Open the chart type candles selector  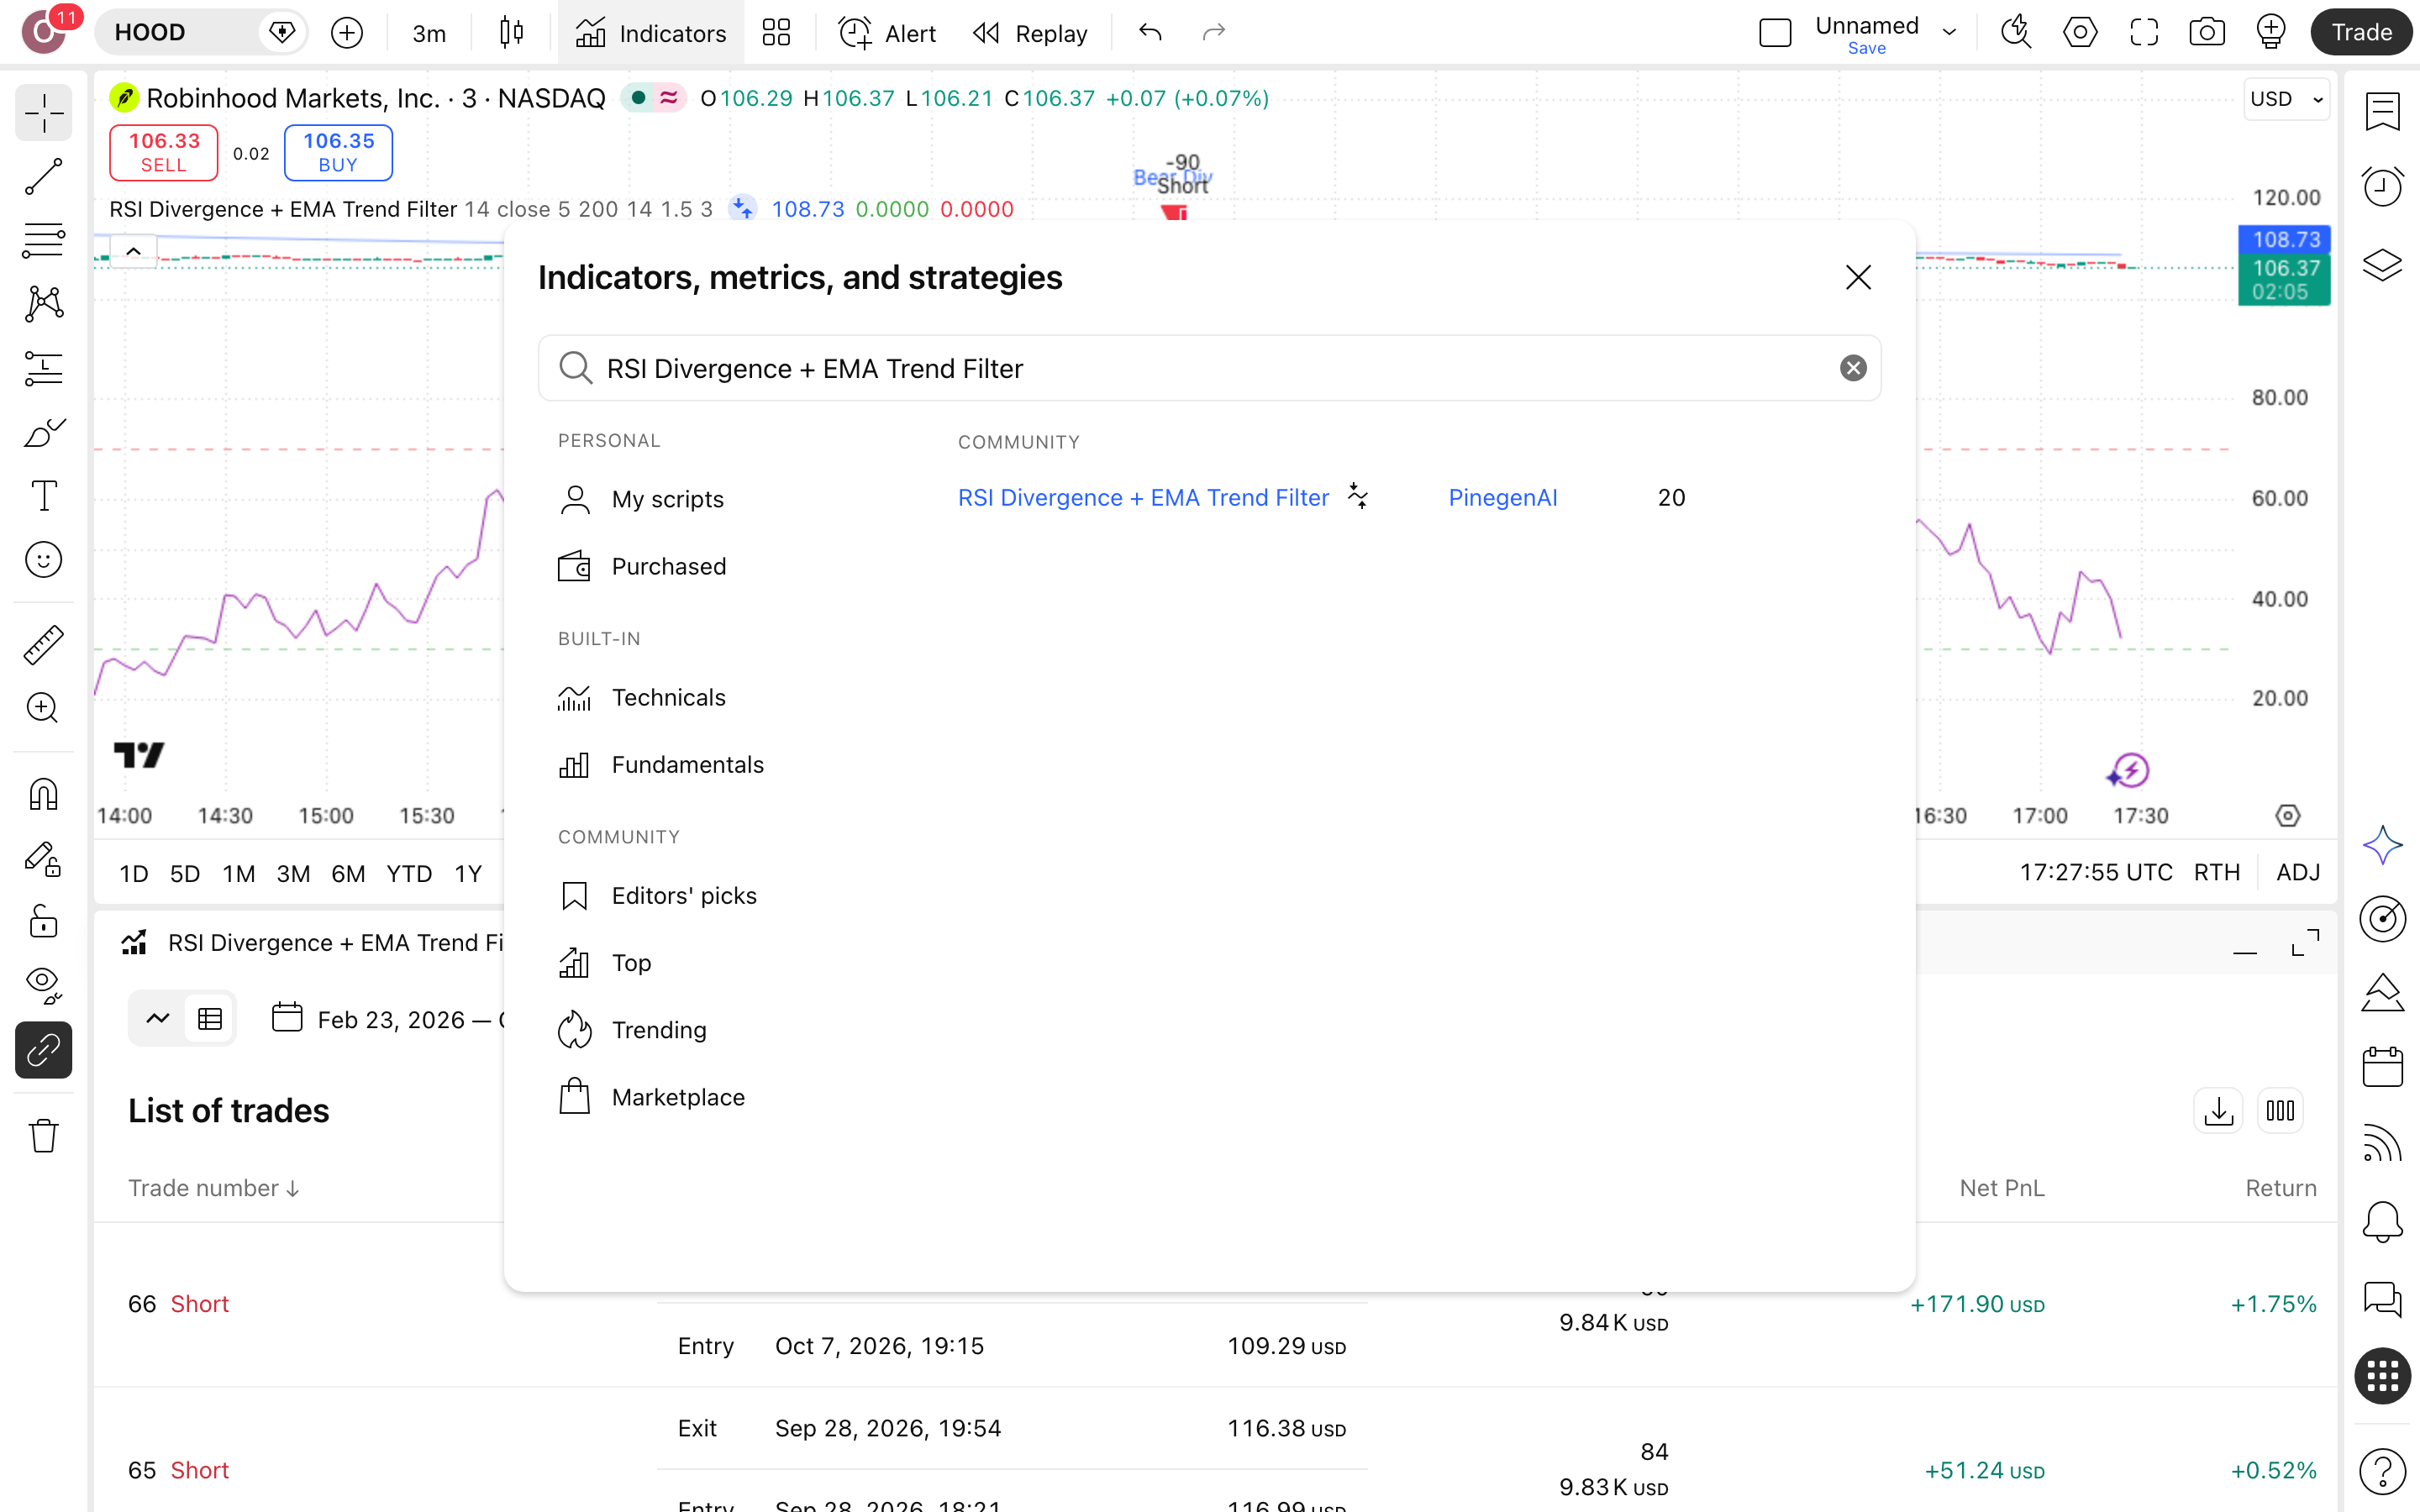point(511,33)
